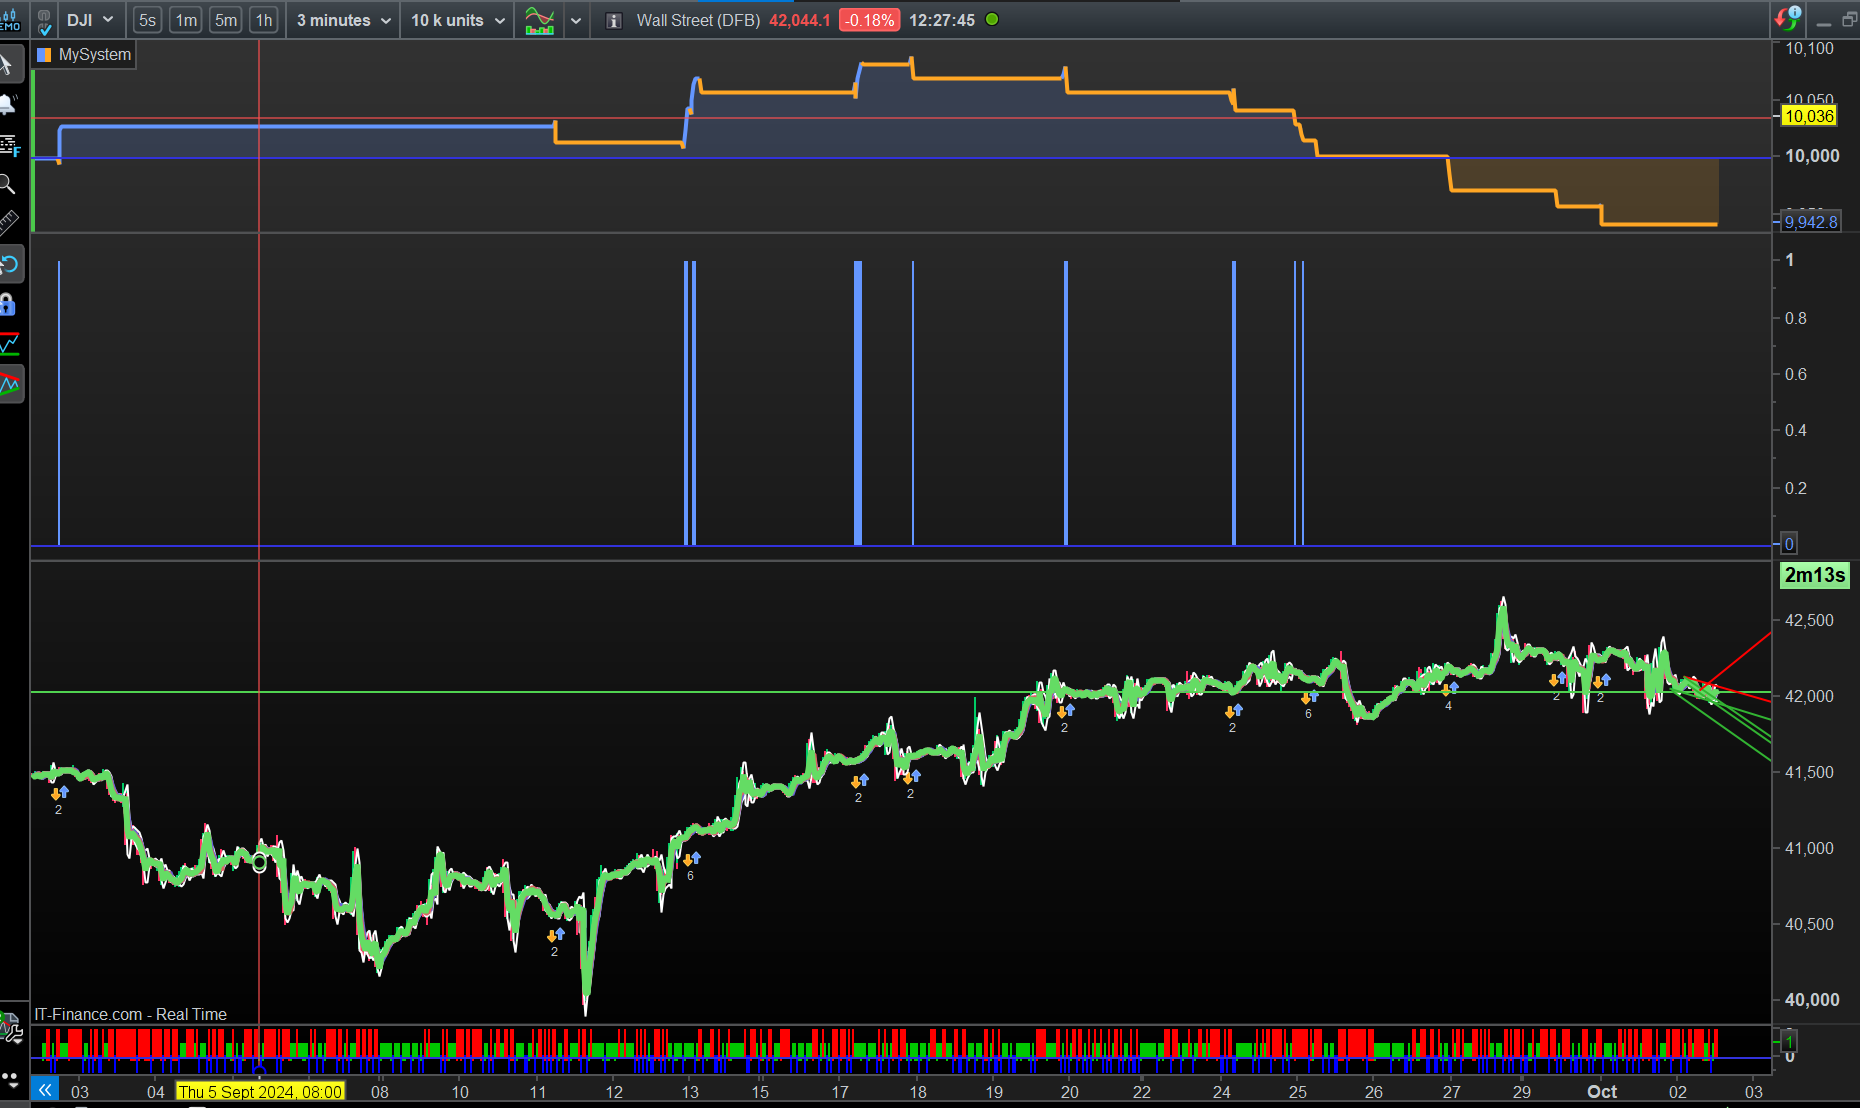Click the 40,000 price axis label
The image size is (1860, 1108).
[1812, 1000]
